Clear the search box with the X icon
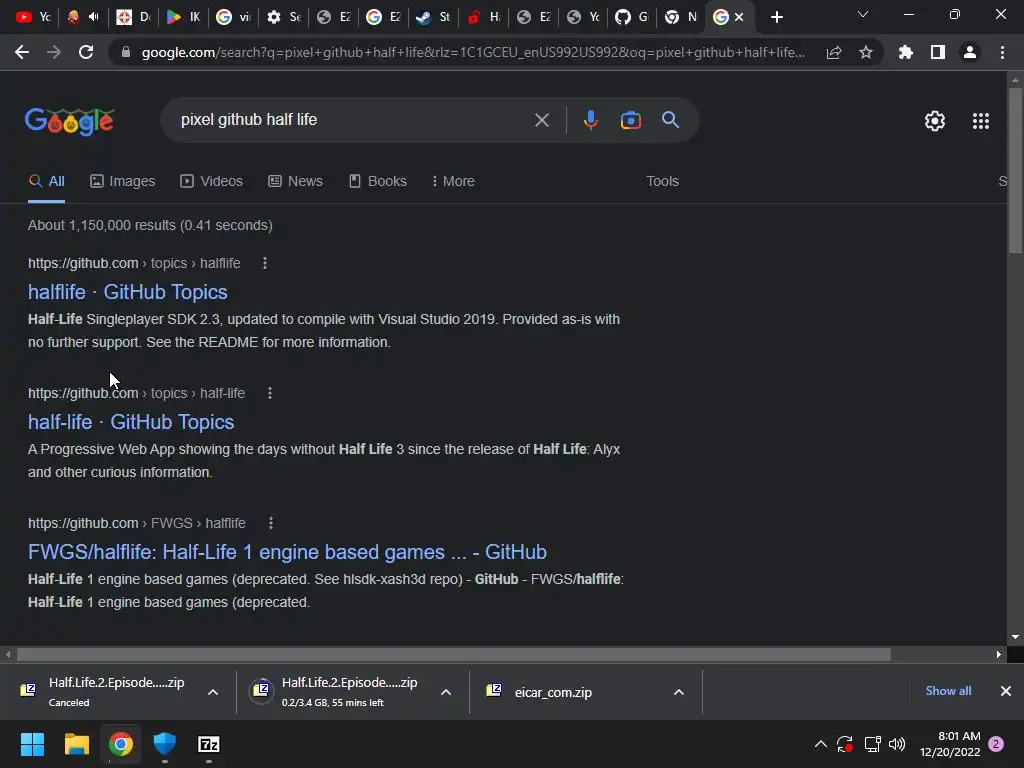 541,120
